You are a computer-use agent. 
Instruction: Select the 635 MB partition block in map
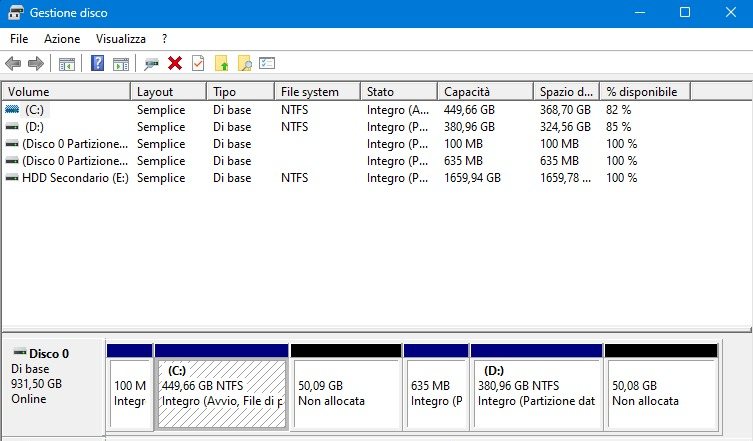point(436,386)
